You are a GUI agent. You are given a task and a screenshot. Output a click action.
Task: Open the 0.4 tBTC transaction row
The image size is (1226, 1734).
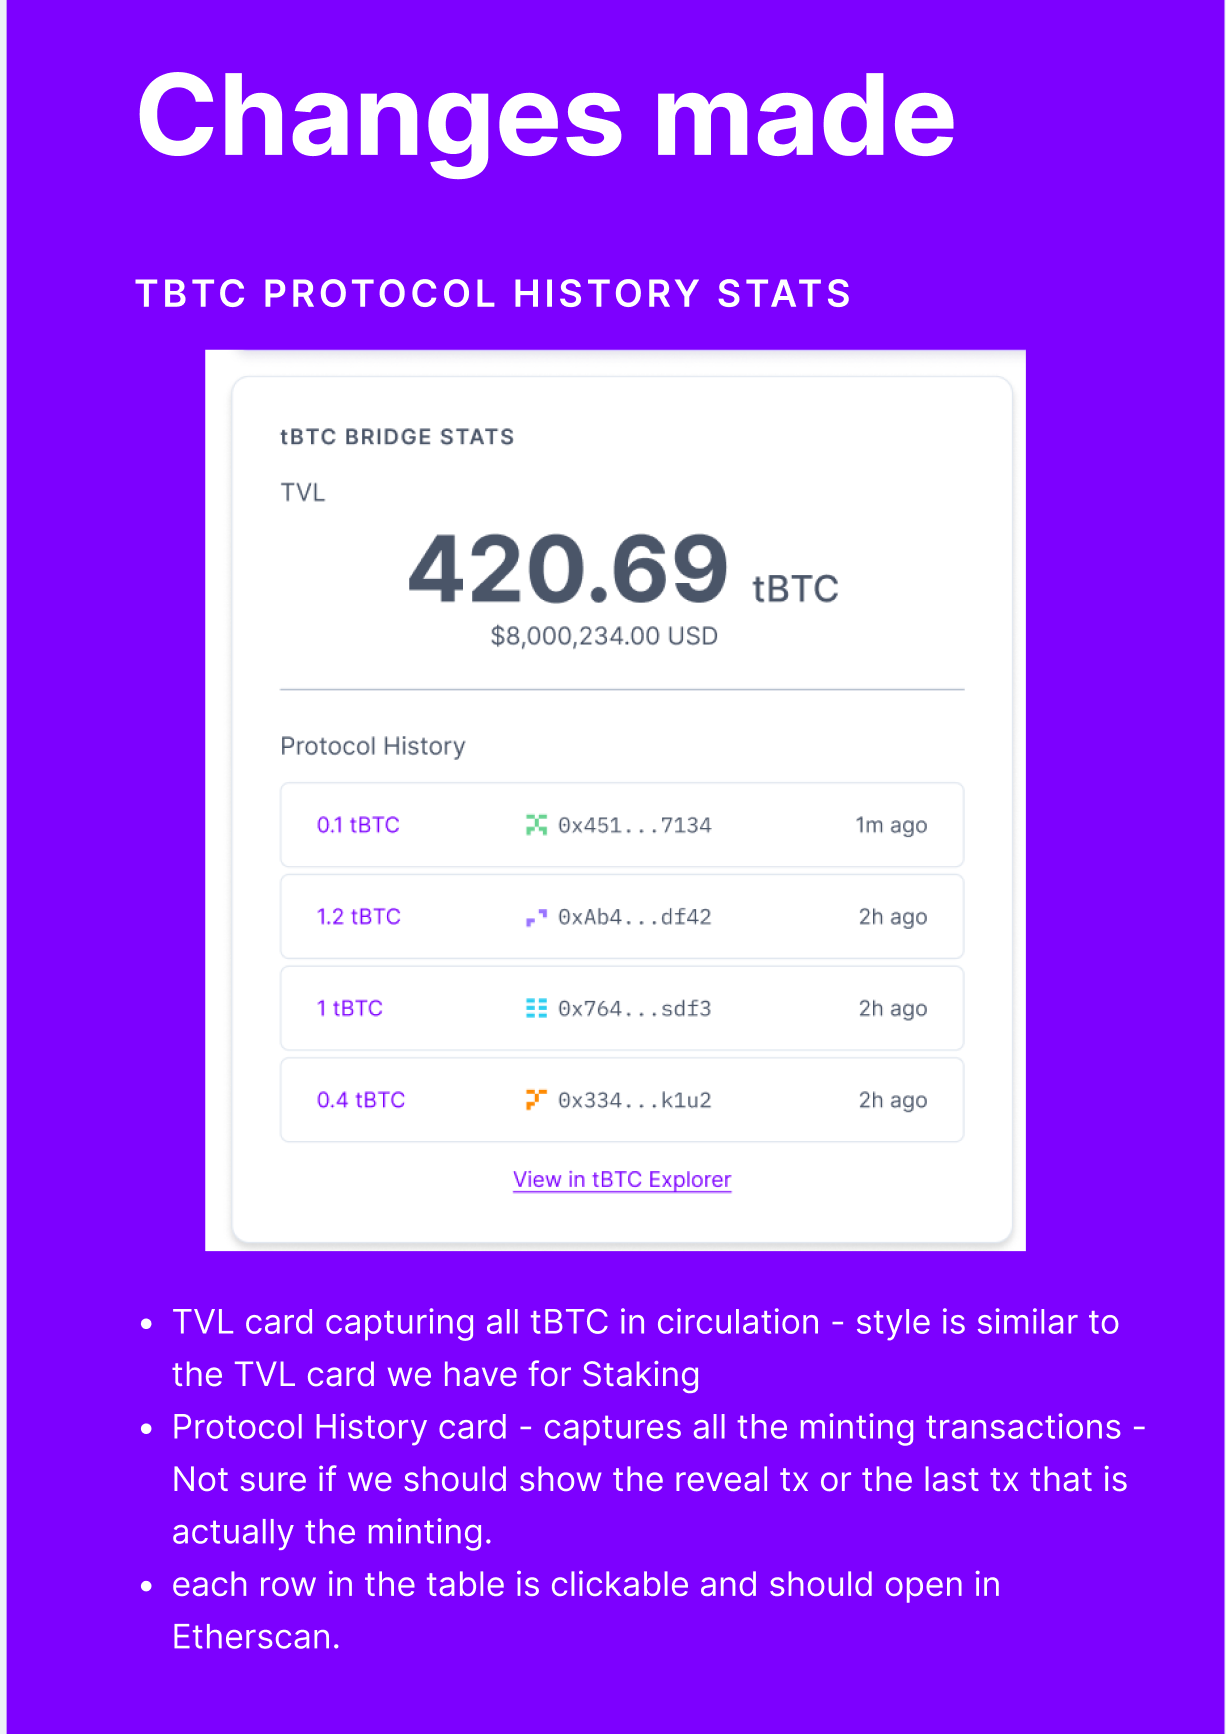click(621, 1099)
